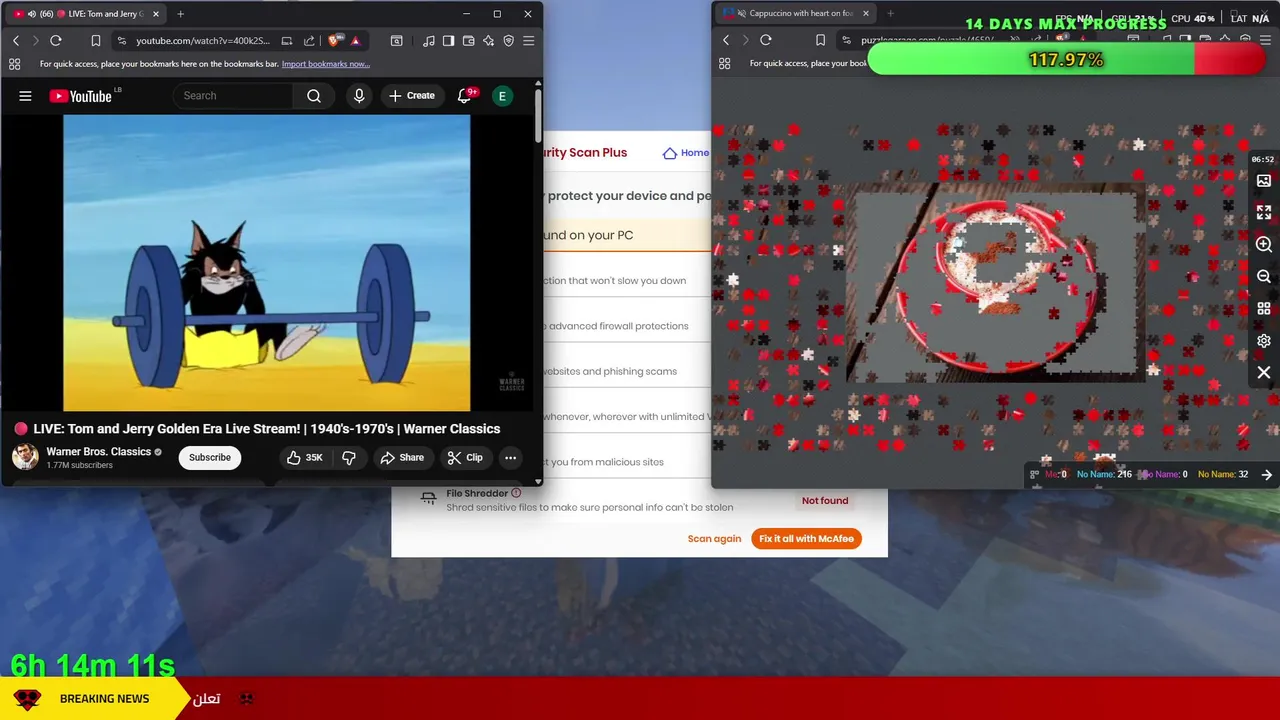Subscribe to Warner Bros. Classics

pos(210,458)
